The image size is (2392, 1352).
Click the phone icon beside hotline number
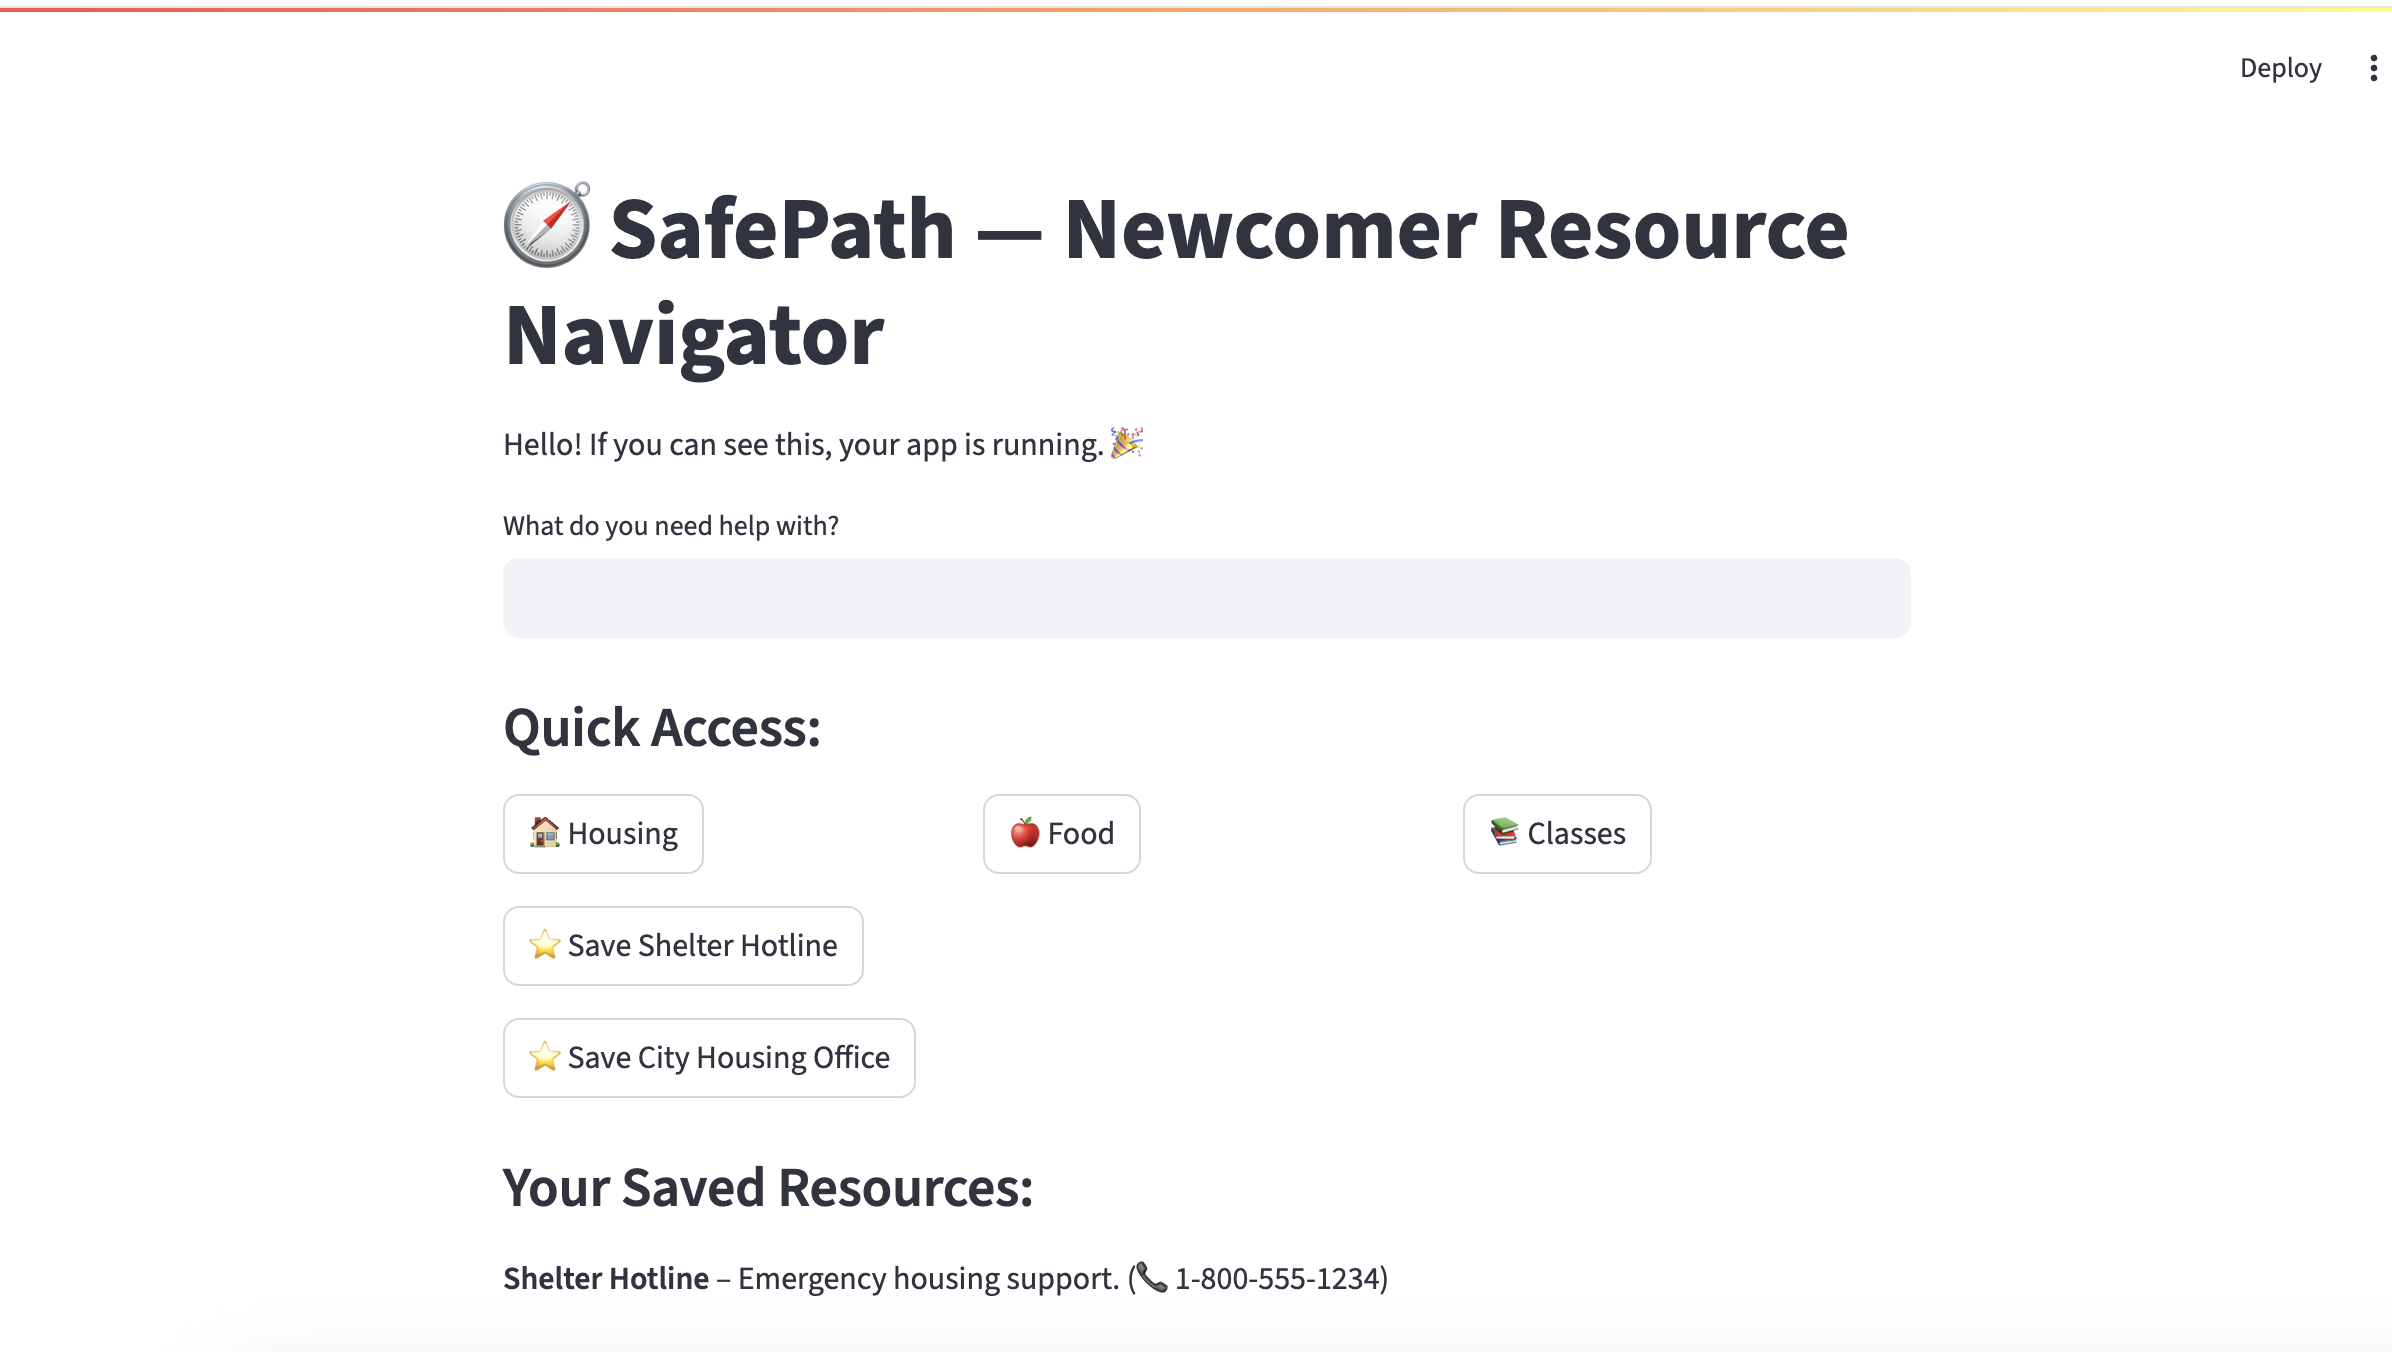click(1152, 1277)
